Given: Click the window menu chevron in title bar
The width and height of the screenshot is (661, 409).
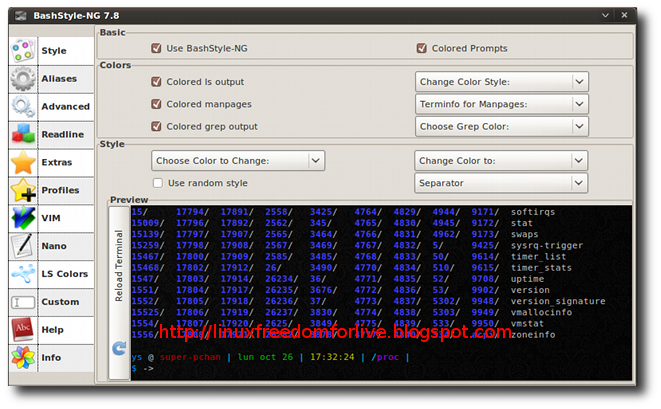Looking at the screenshot, I should (x=605, y=16).
